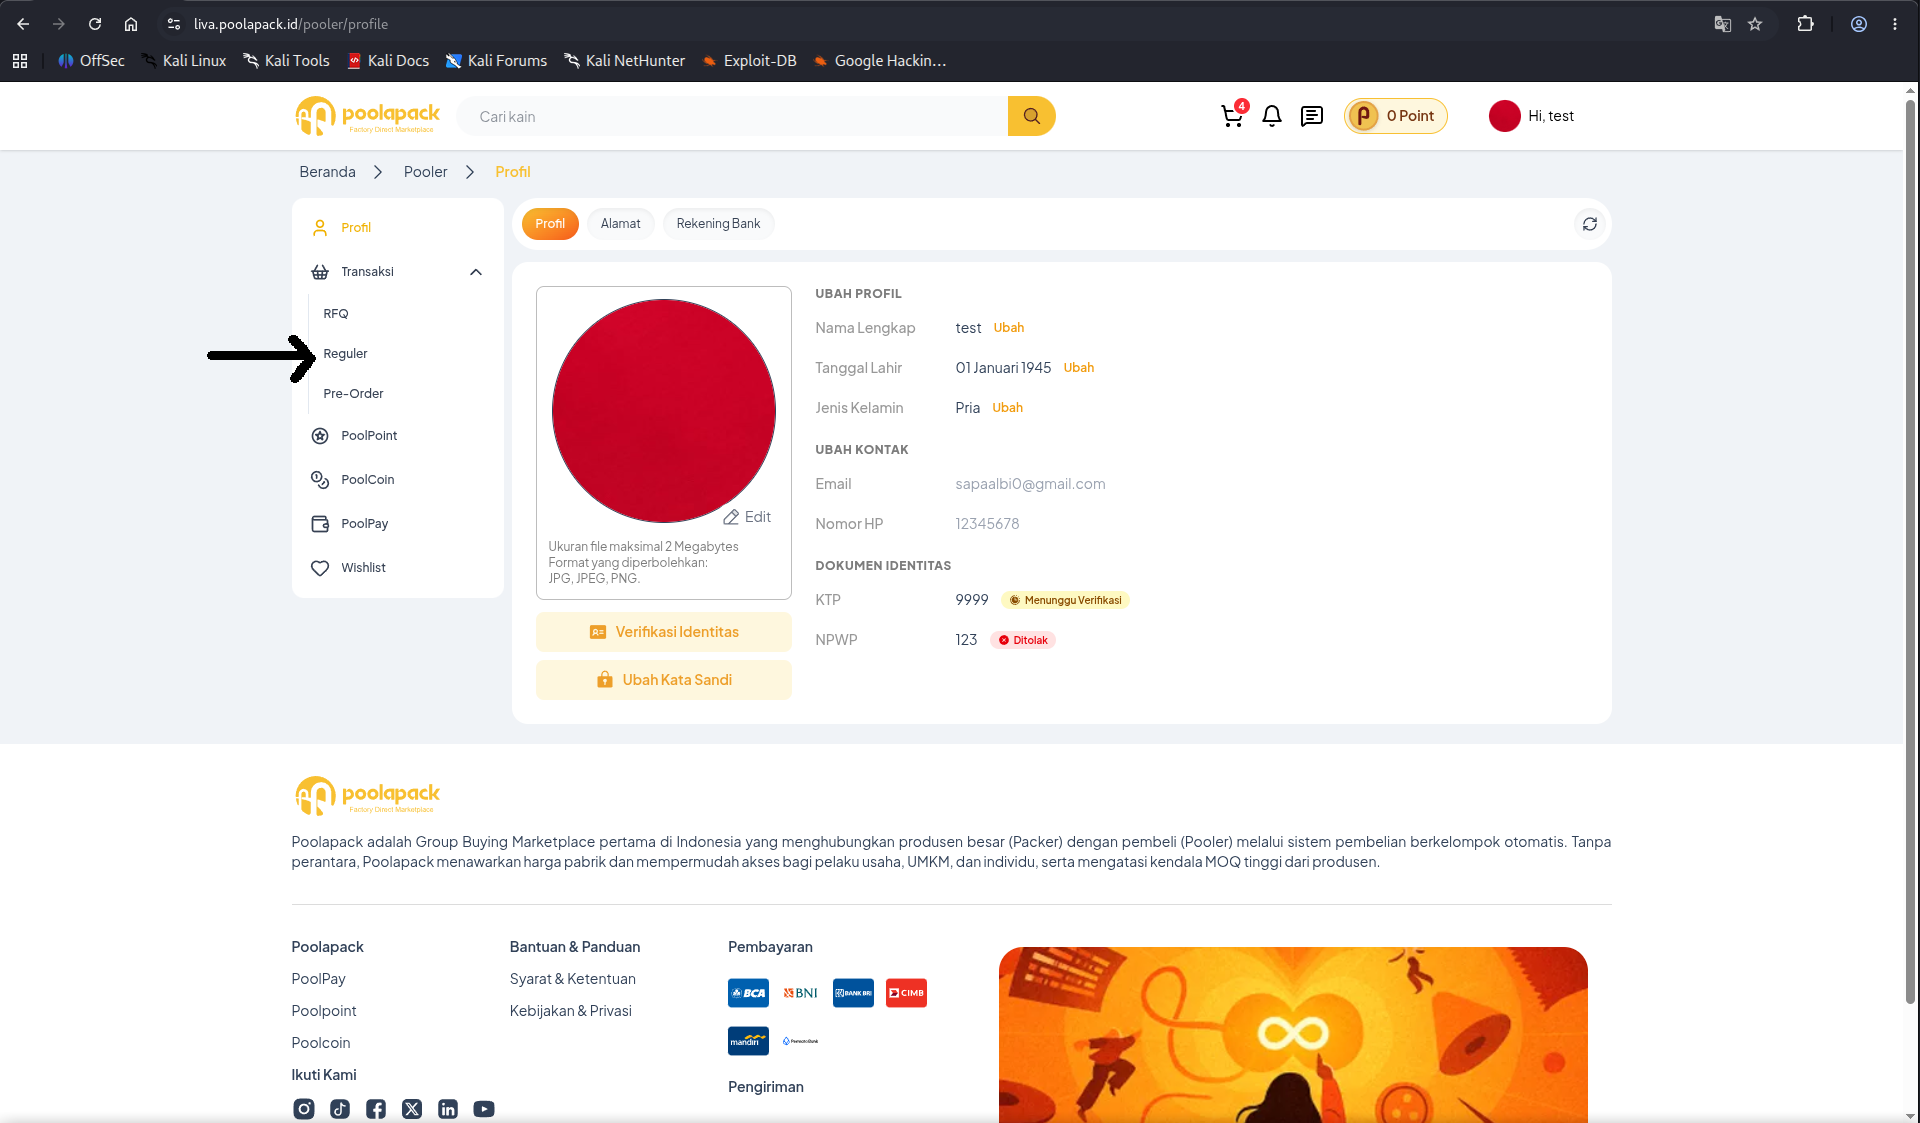
Task: Click Ubah next to Nama Lengkap
Action: point(1009,328)
